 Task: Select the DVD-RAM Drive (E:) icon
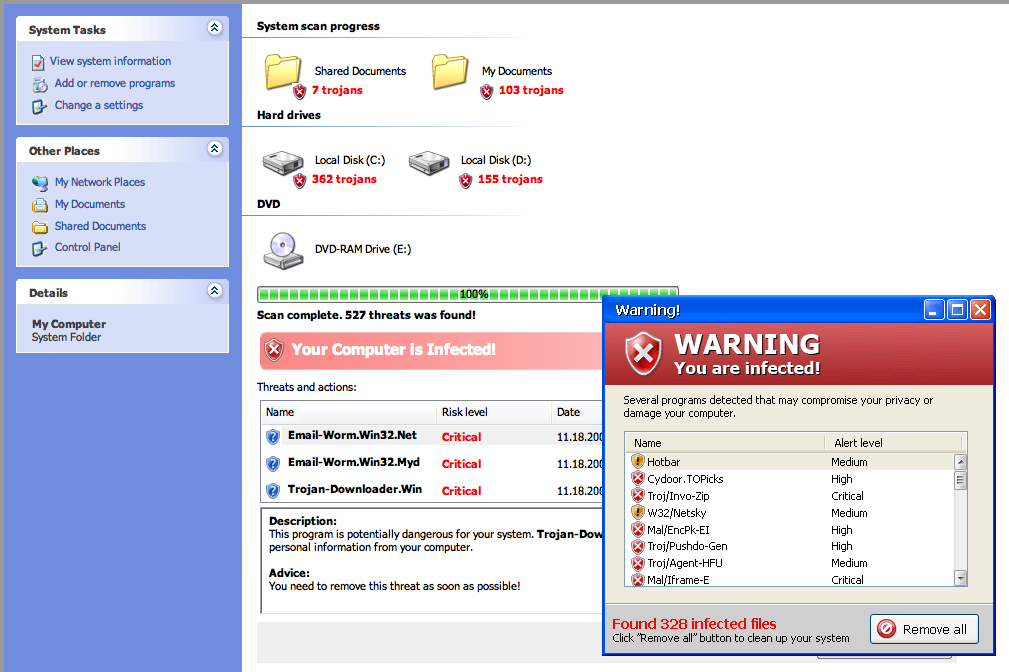[x=282, y=250]
